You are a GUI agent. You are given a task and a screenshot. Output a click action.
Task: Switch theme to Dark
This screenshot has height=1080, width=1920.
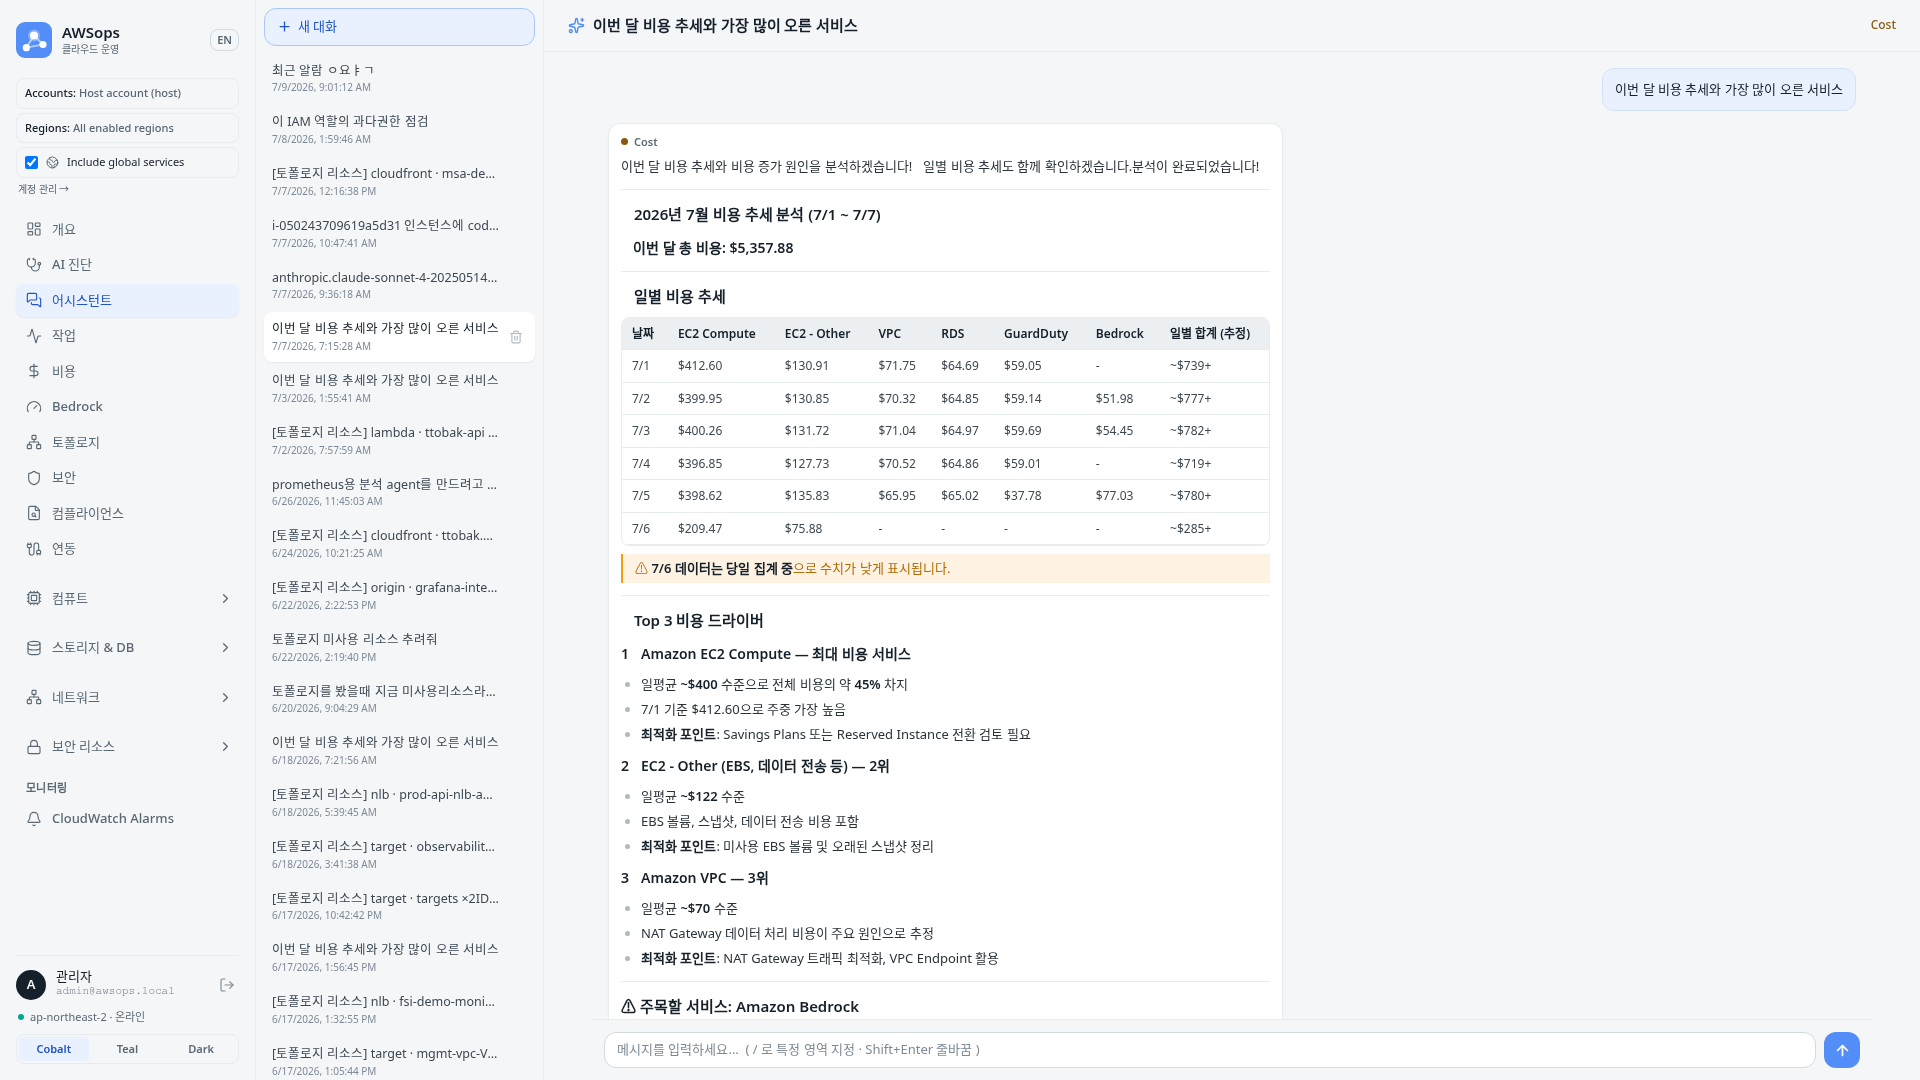[x=201, y=1049]
